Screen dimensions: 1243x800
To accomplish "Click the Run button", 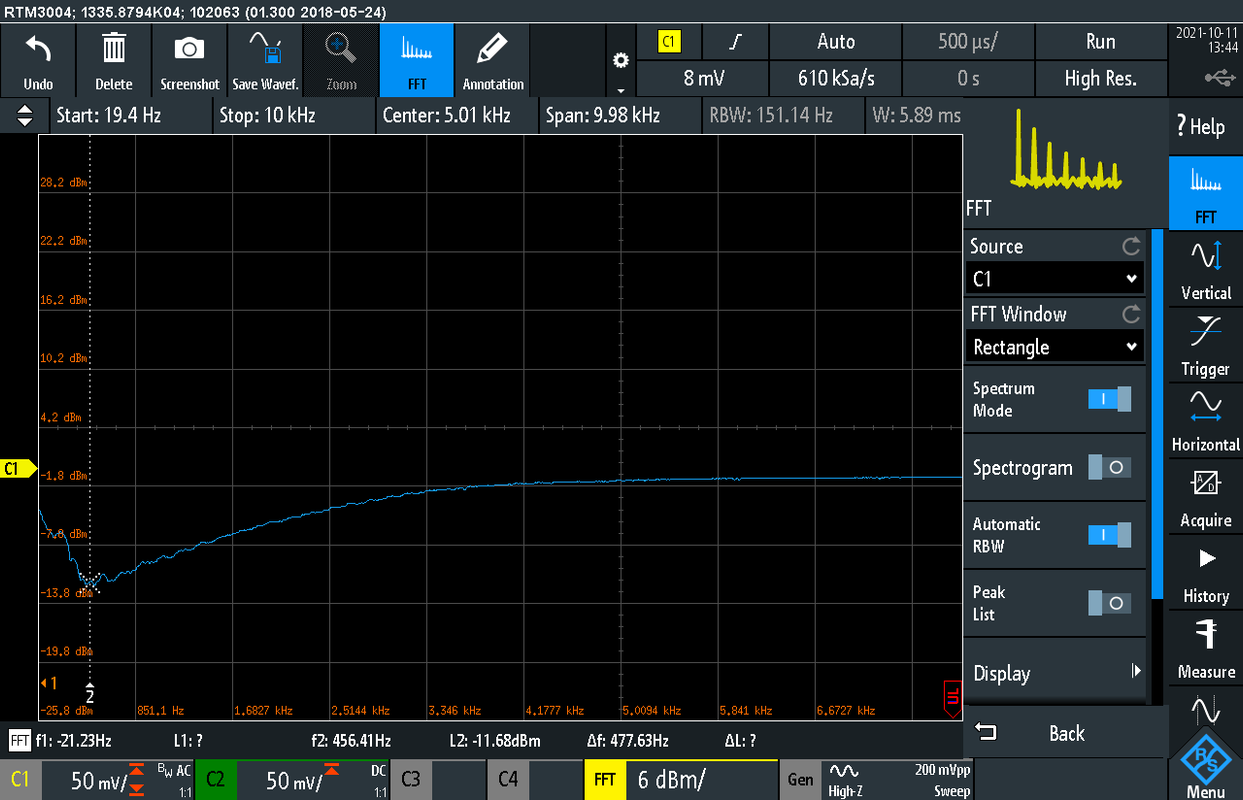I will 1100,42.
